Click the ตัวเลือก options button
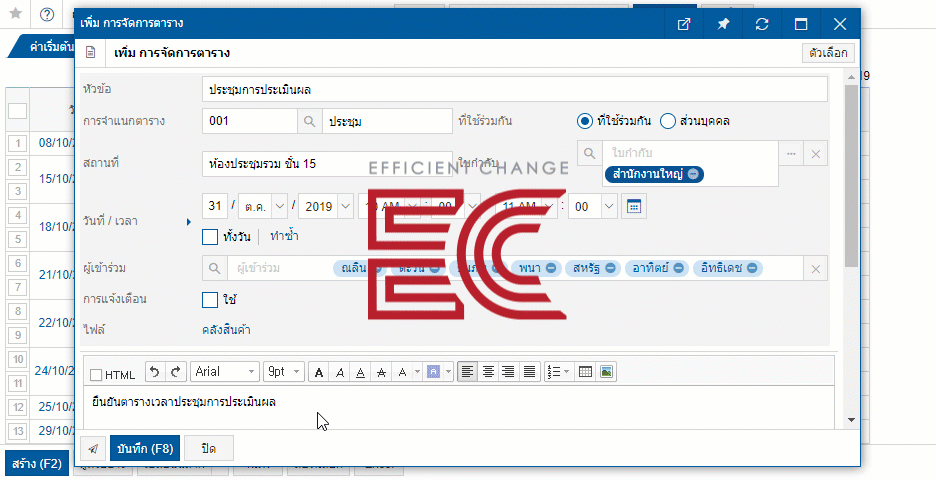The image size is (936, 480). (x=828, y=53)
